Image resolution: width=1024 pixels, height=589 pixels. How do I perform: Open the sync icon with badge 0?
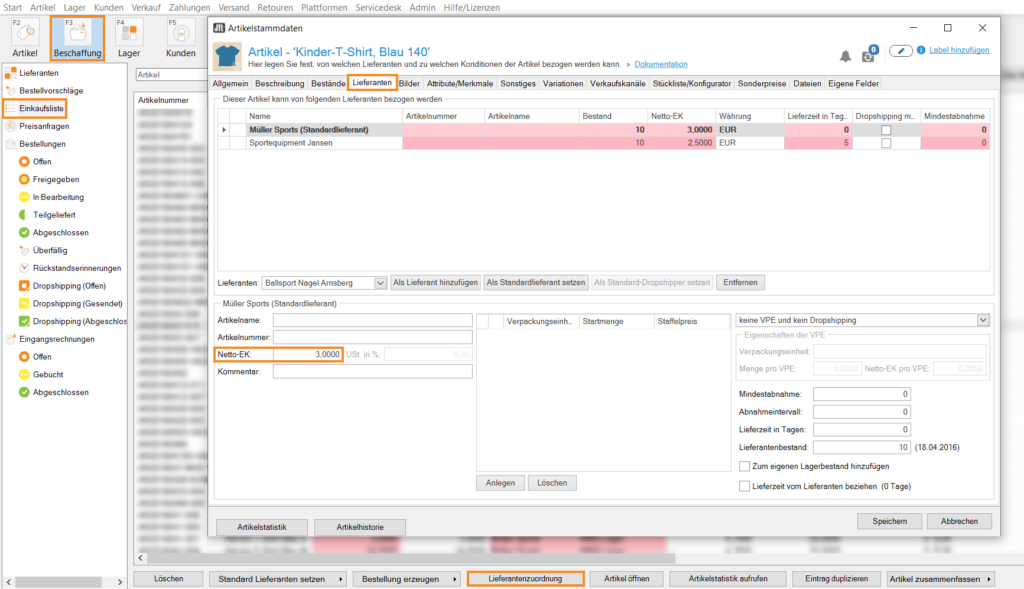[x=869, y=55]
